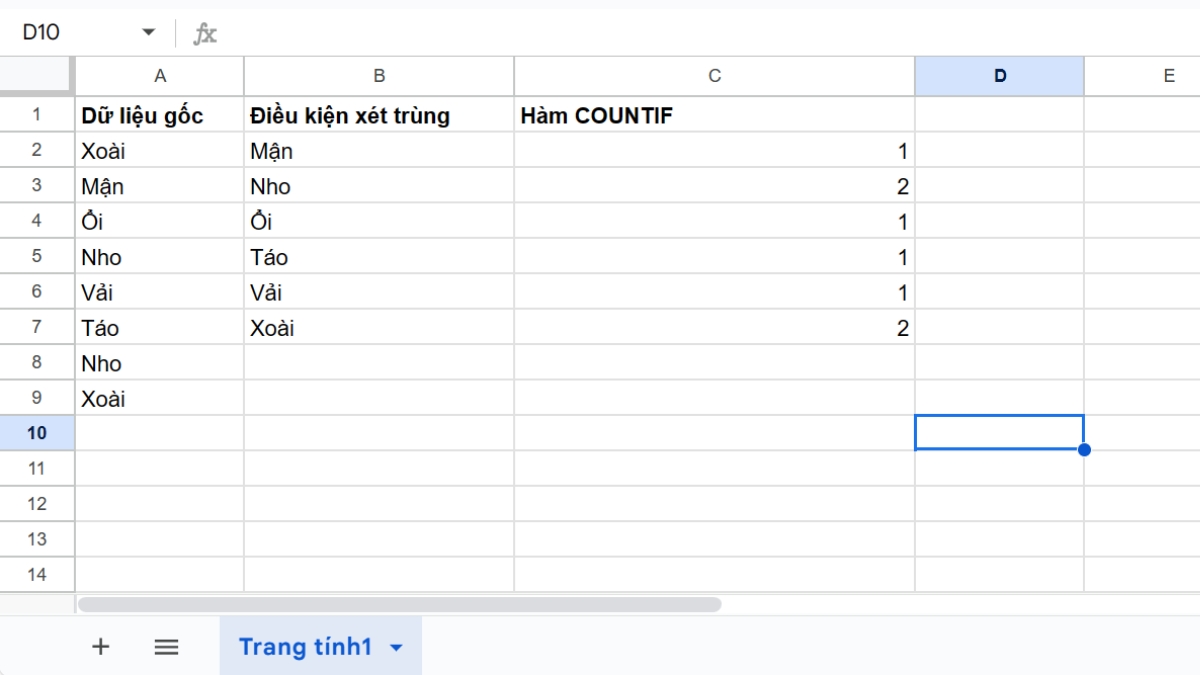
Task: Click the cell containing Táo in column B
Action: click(379, 258)
